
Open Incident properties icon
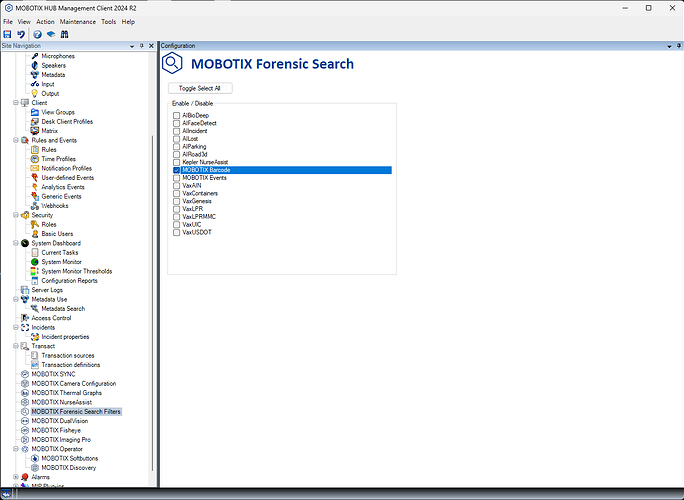pos(35,337)
